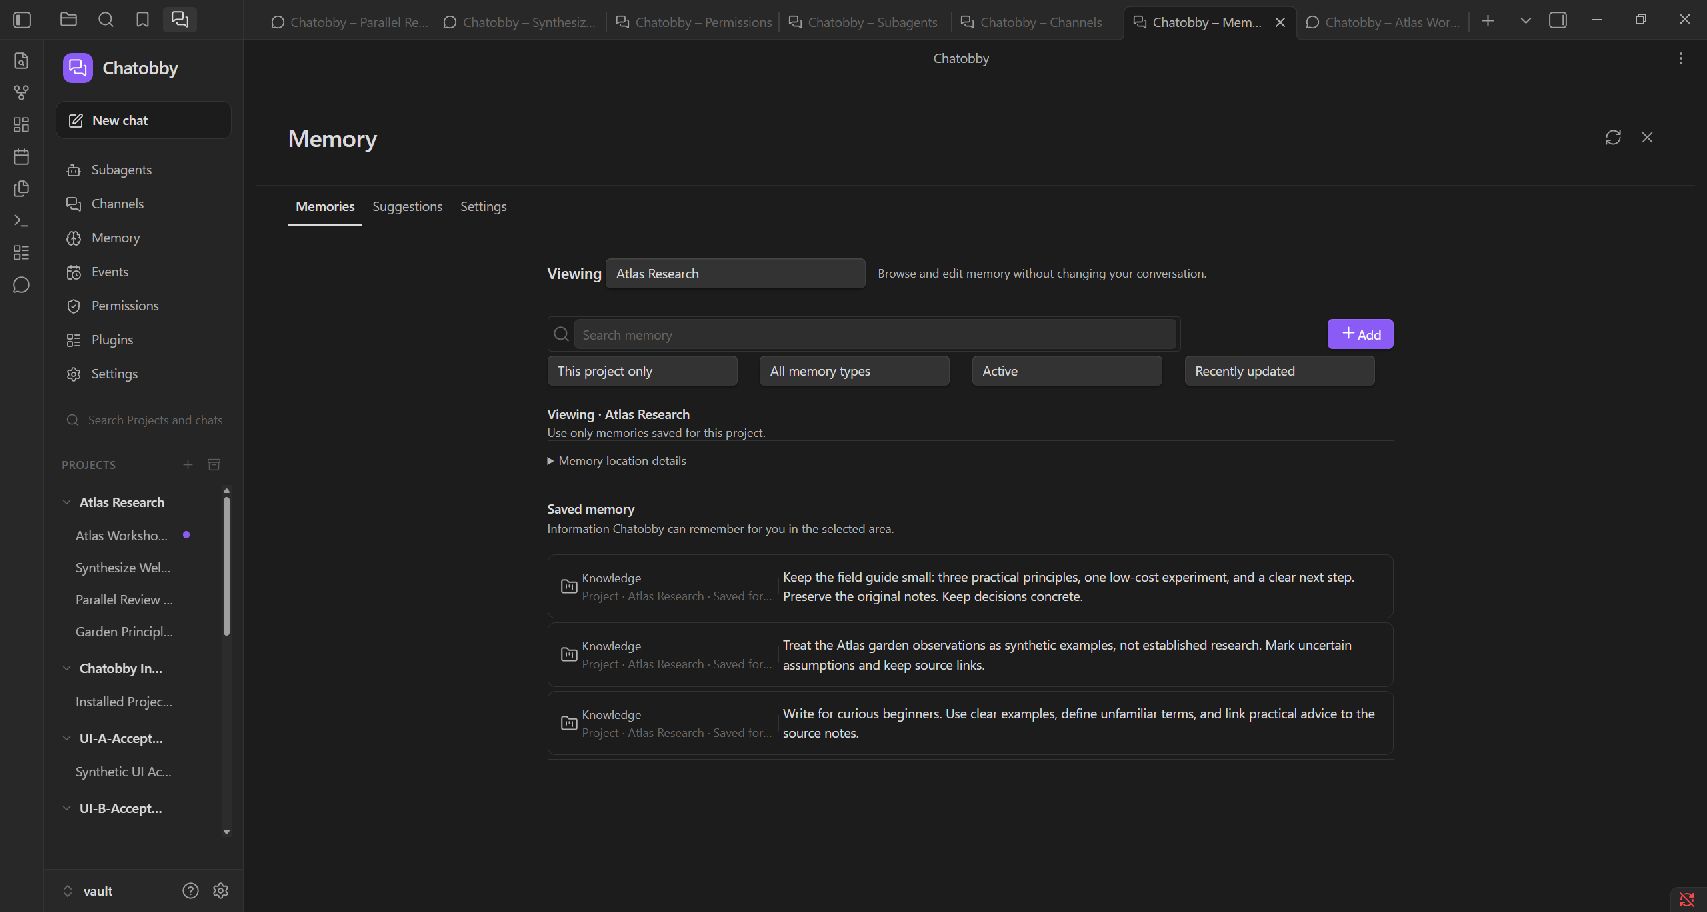This screenshot has width=1707, height=912.
Task: Collapse the UI-A-Accept... project
Action: coord(67,738)
